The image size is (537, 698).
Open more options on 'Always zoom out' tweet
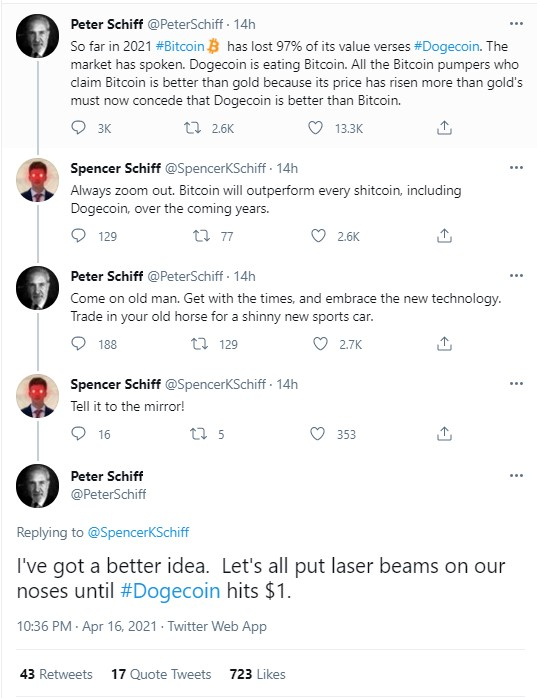(x=516, y=168)
